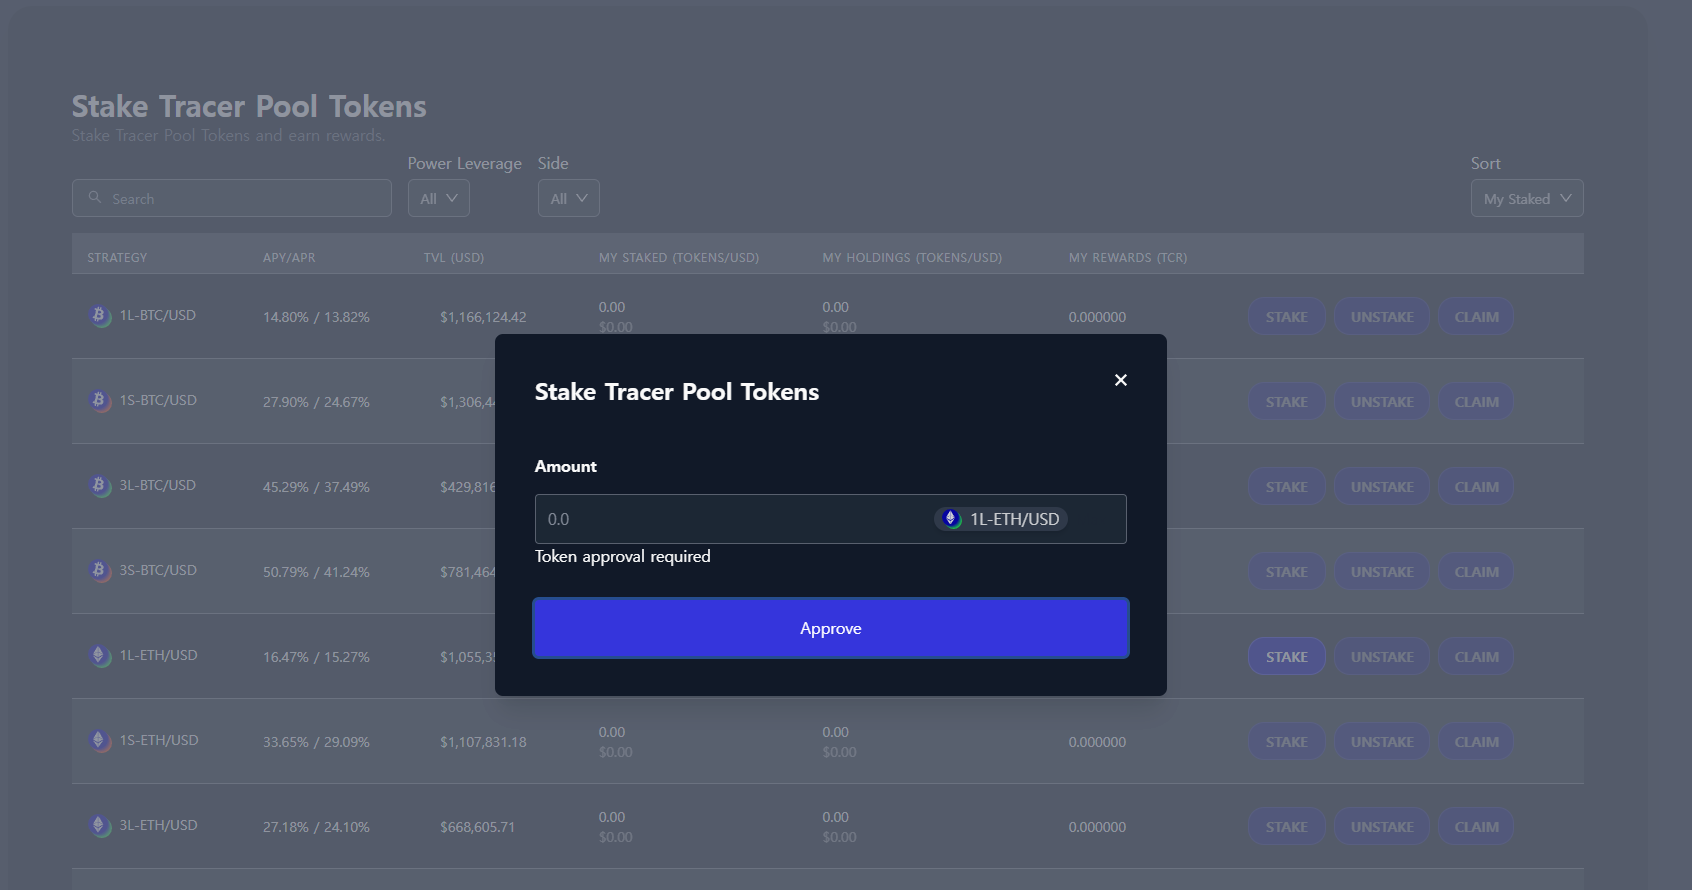The height and width of the screenshot is (890, 1692).
Task: Claim rewards for 1S-ETH/USD
Action: [1476, 742]
